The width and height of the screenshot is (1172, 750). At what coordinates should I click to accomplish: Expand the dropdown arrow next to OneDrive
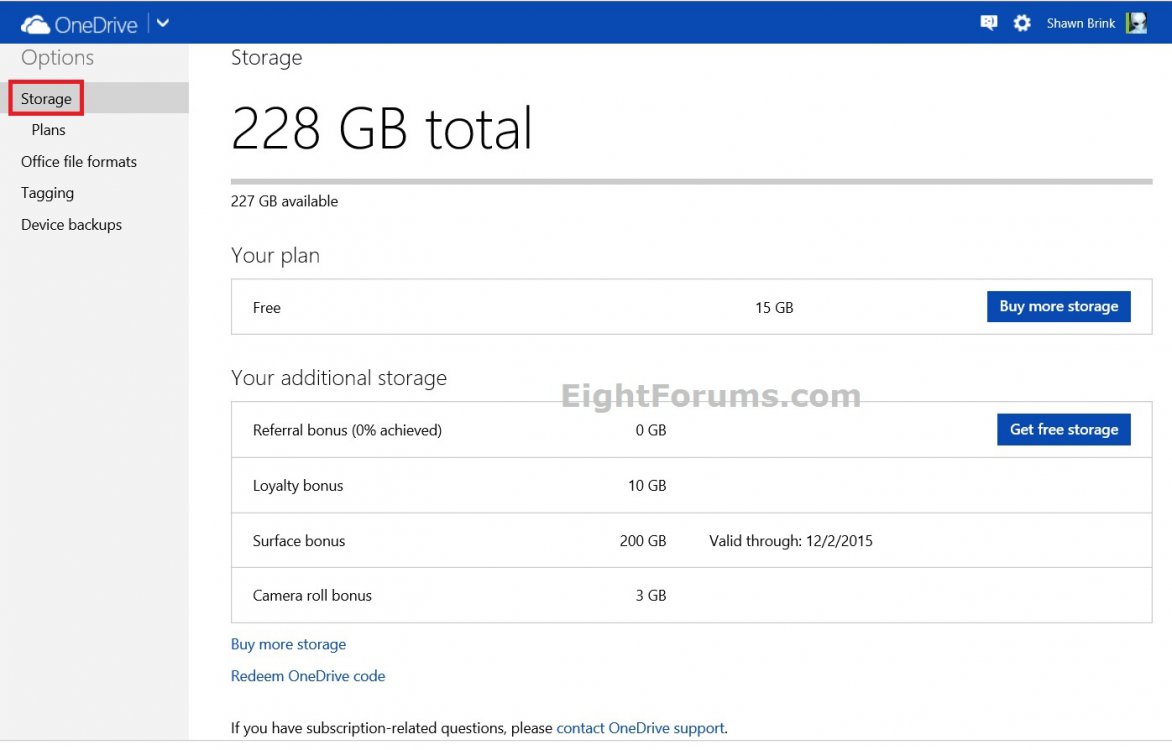point(162,22)
